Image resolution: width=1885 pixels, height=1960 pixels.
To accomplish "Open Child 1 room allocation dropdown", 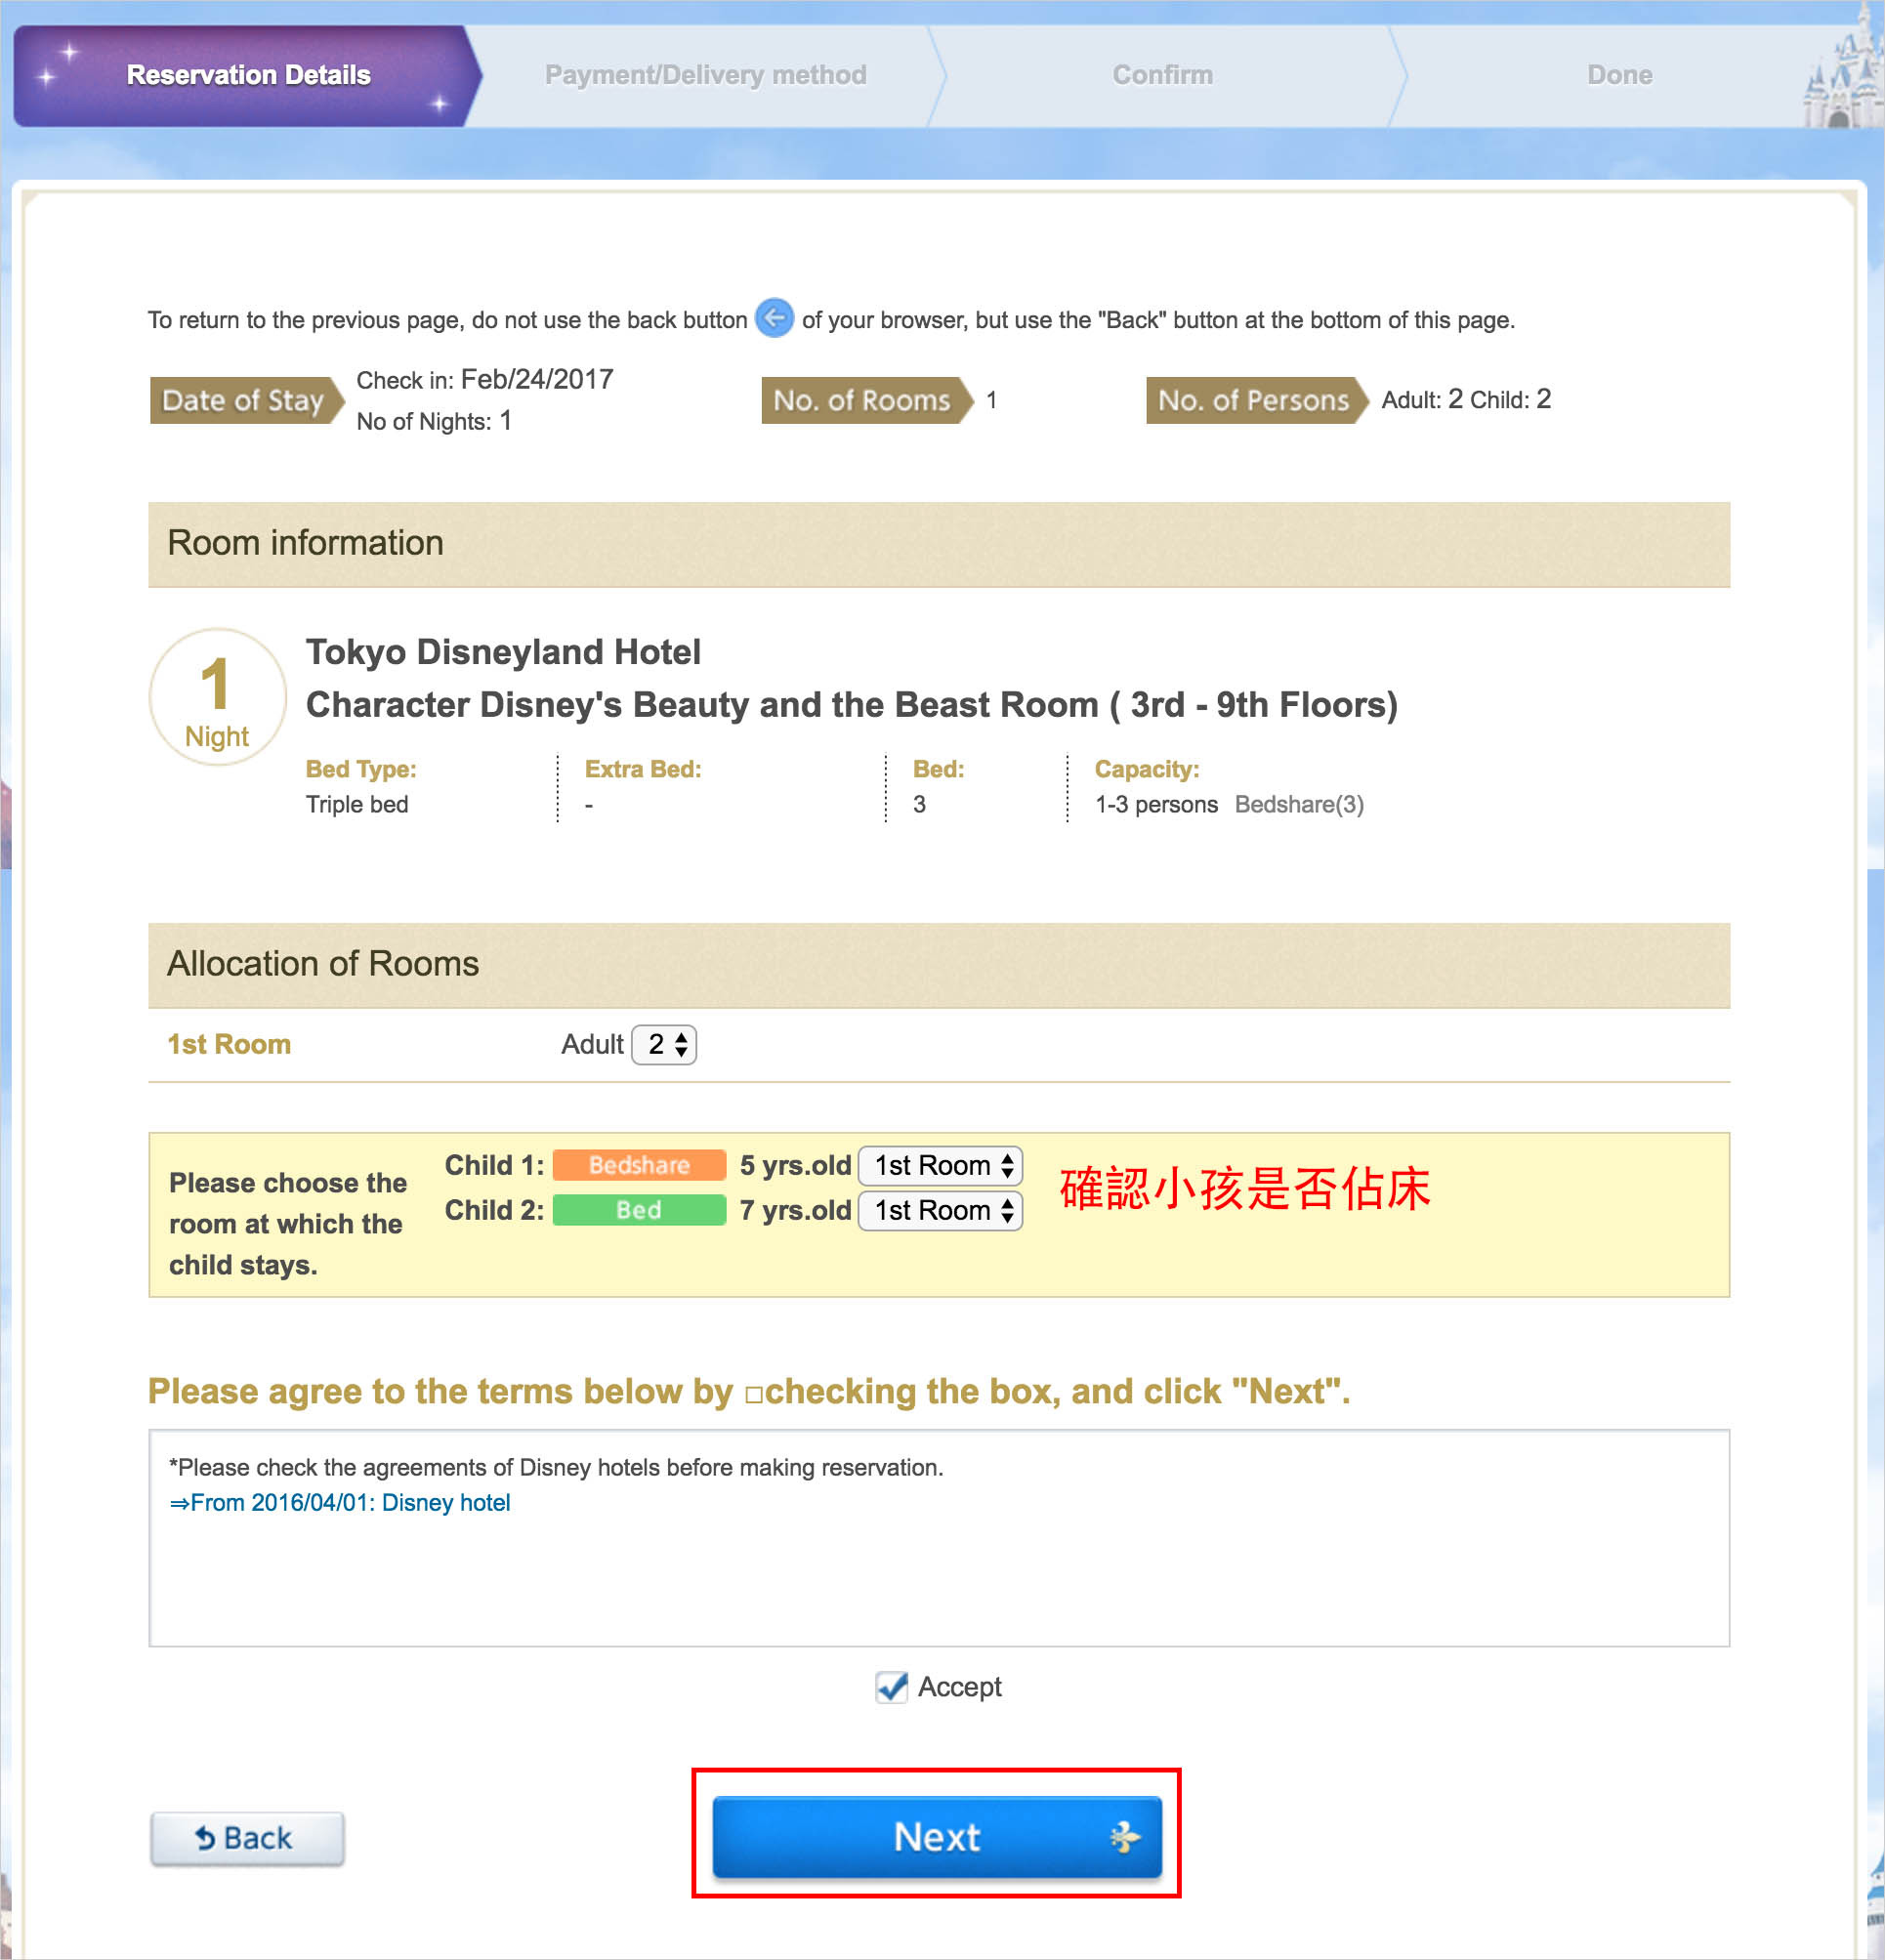I will pos(940,1165).
